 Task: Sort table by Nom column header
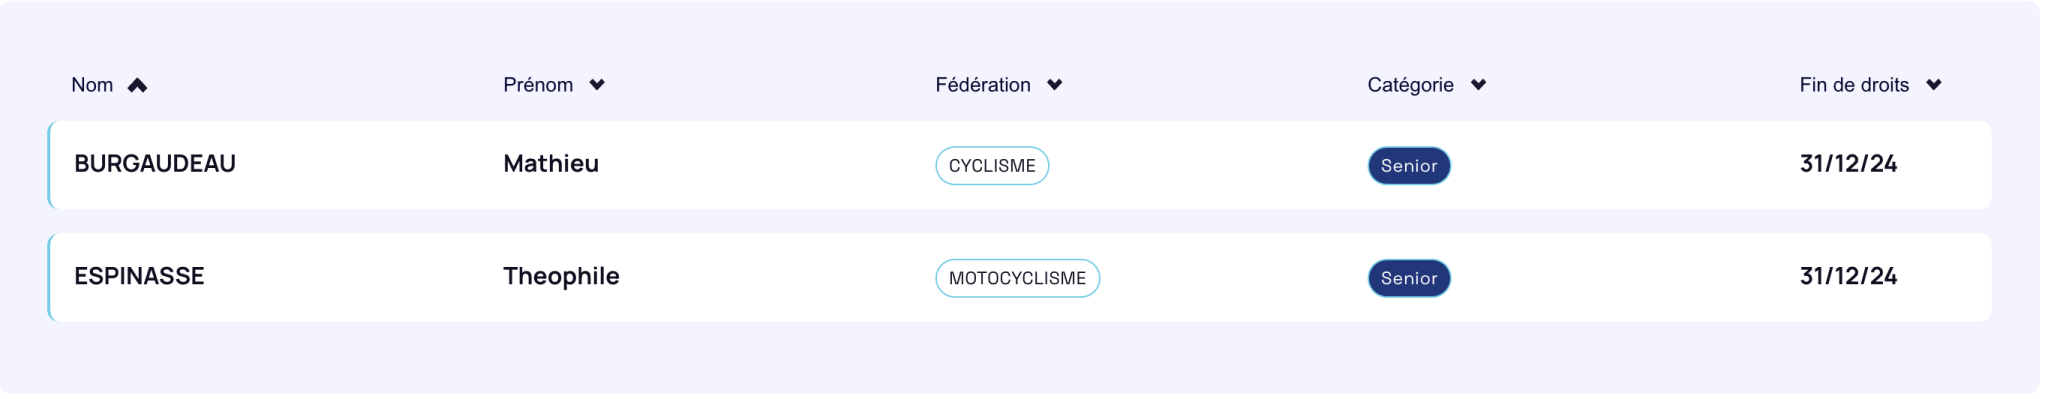[x=92, y=85]
